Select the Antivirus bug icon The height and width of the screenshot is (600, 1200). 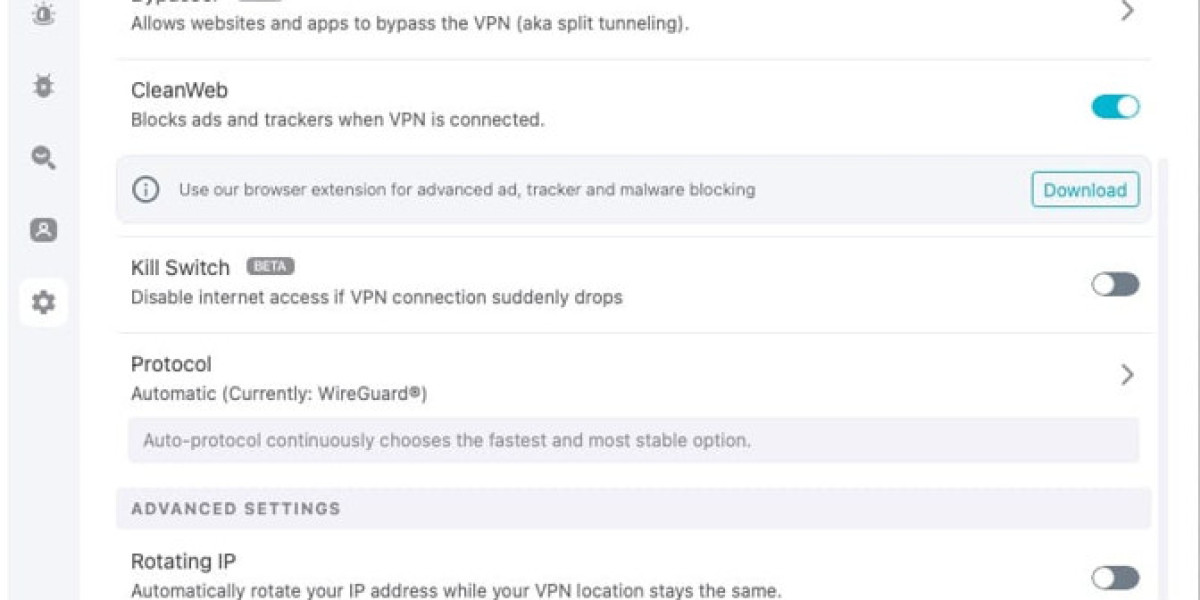tap(42, 88)
